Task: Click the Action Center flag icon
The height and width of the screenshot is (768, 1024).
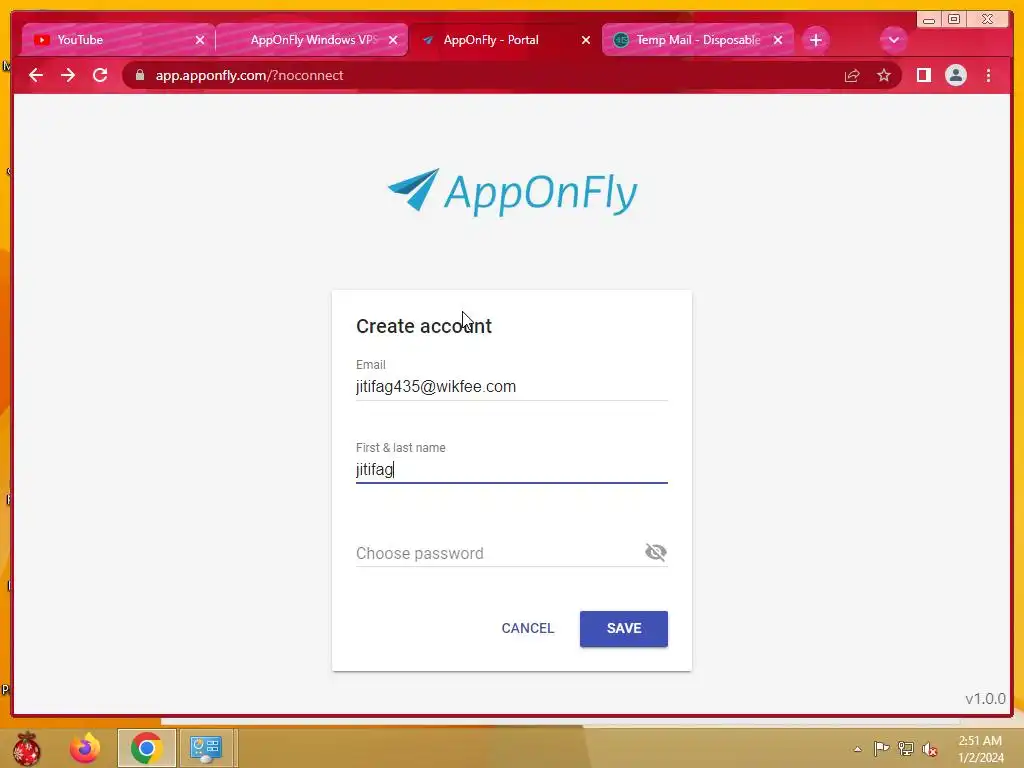Action: tap(881, 748)
